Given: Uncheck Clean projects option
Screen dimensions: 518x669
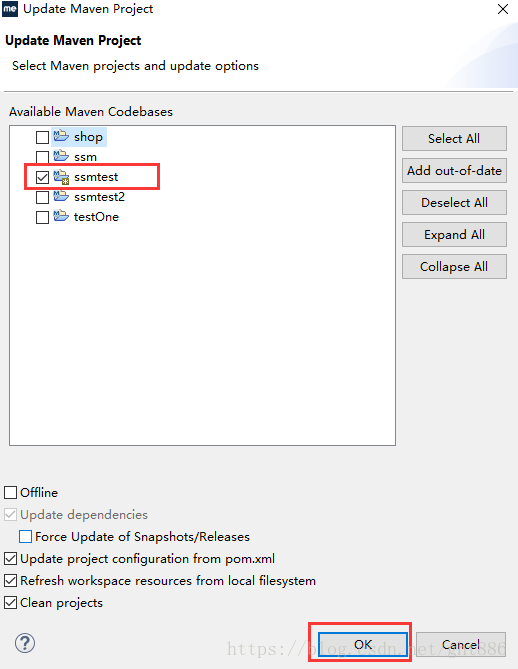Looking at the screenshot, I should (x=10, y=603).
